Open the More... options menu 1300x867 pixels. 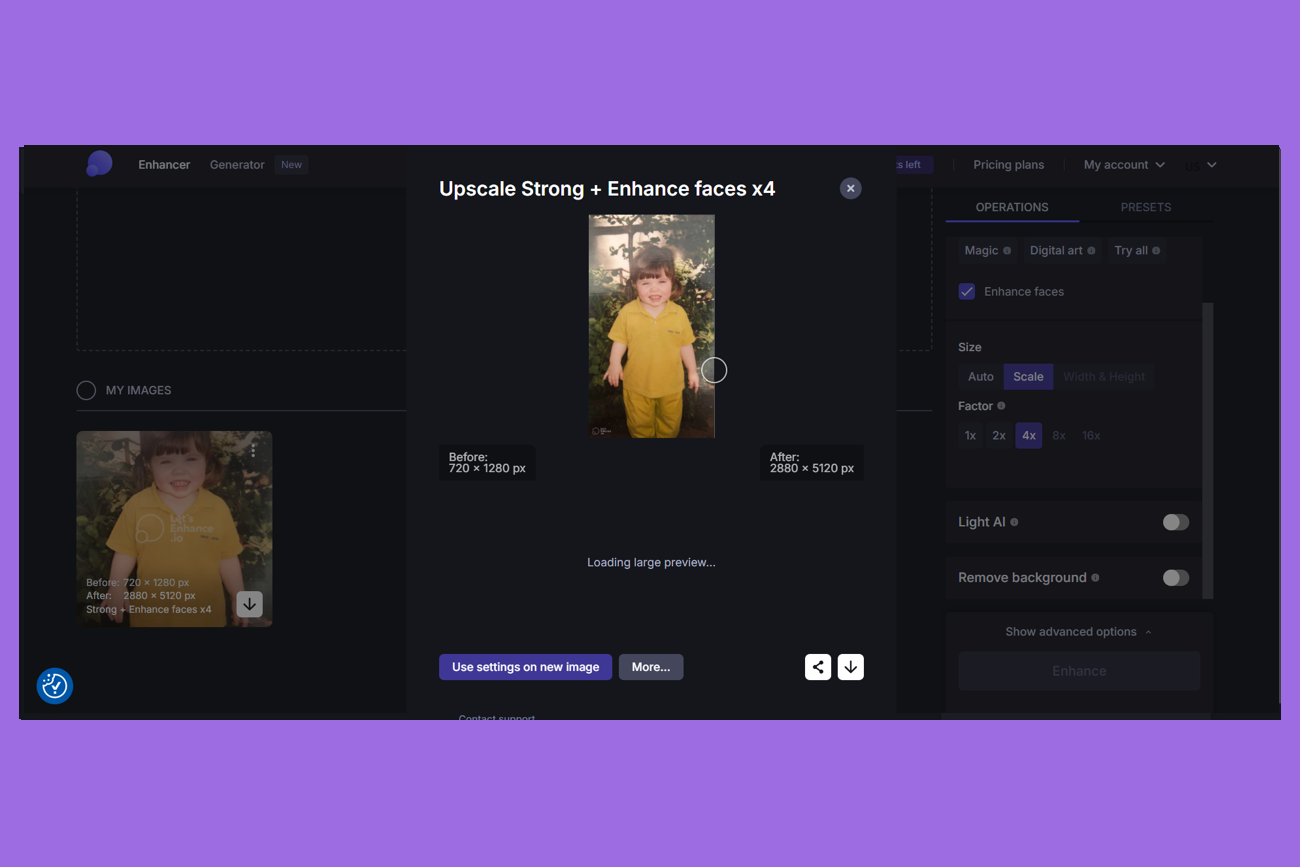(x=651, y=667)
